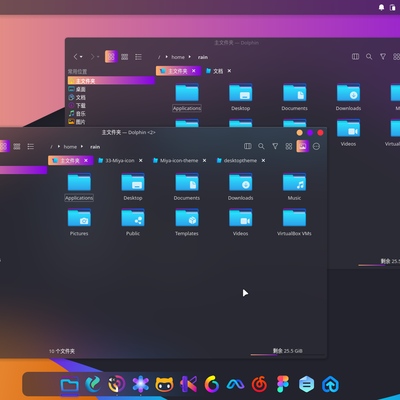This screenshot has height=400, width=400.
Task: Click search magnifier in back Dolphin window
Action: pos(369,57)
